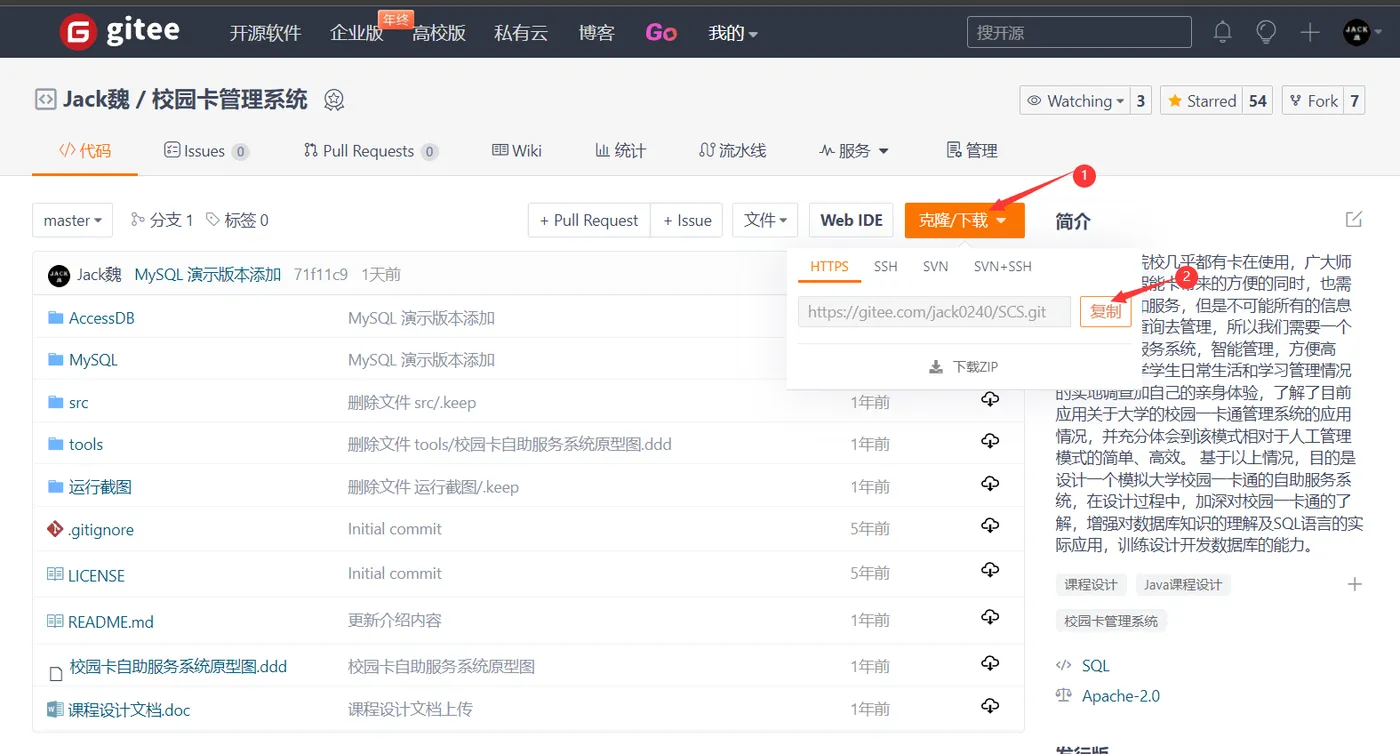
Task: Open the master branch dropdown
Action: point(72,220)
